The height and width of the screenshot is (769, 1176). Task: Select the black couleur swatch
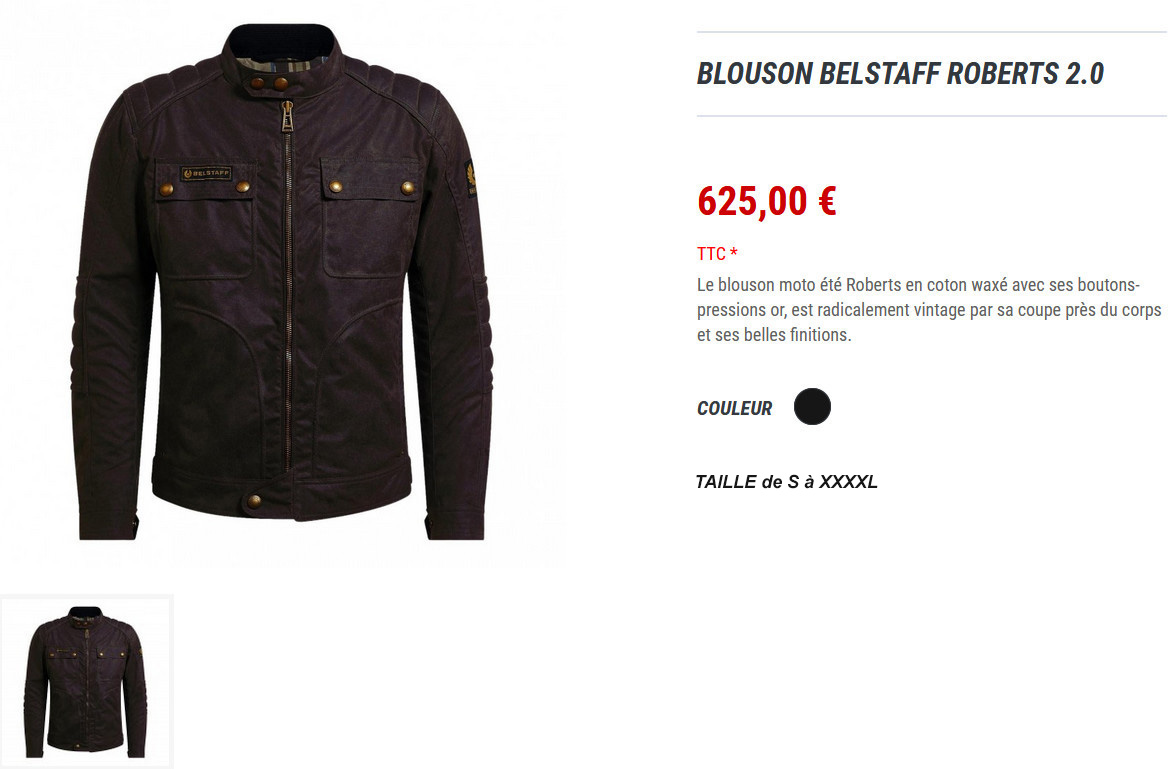coord(812,407)
